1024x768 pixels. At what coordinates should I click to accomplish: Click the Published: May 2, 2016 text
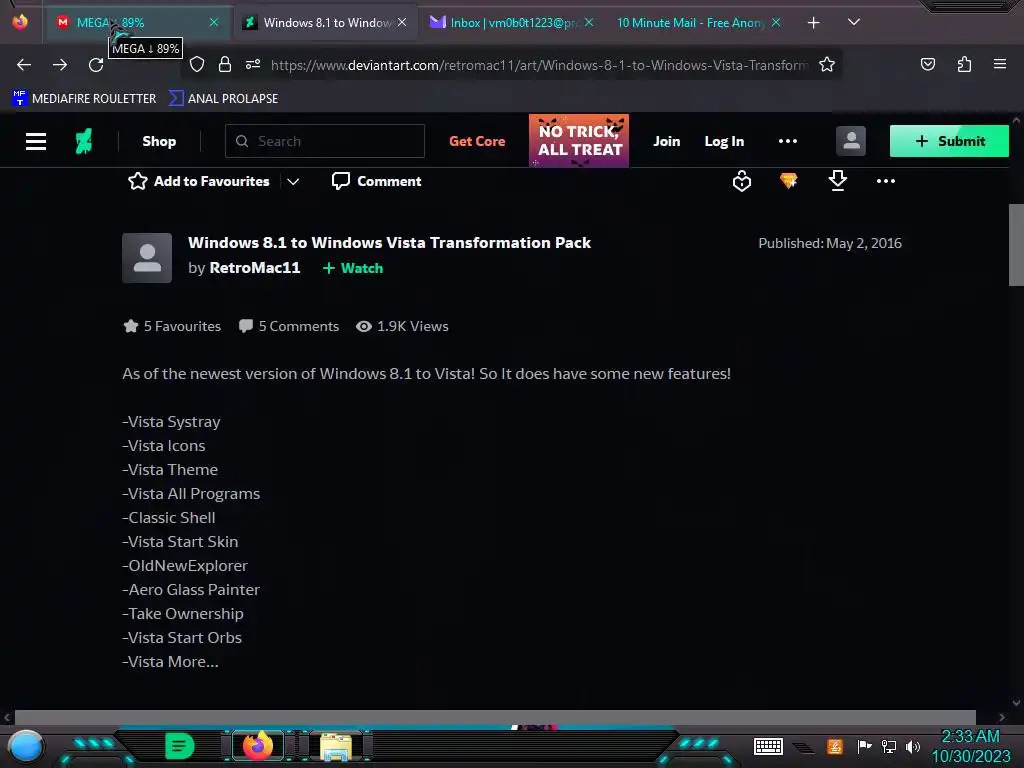(829, 243)
